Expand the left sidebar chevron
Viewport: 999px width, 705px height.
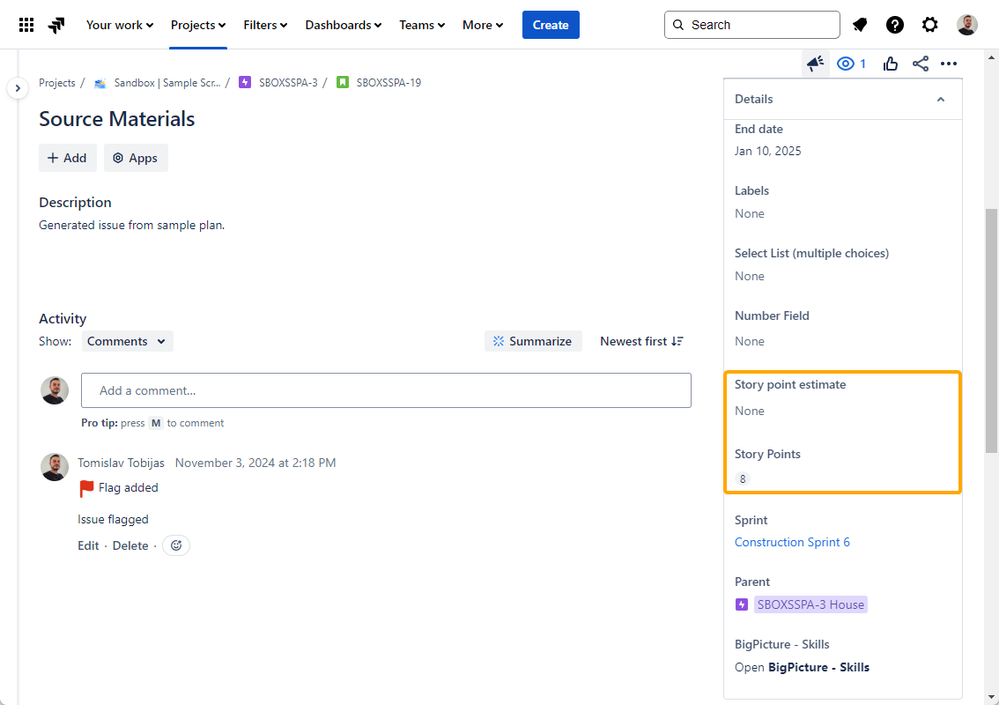(x=18, y=88)
